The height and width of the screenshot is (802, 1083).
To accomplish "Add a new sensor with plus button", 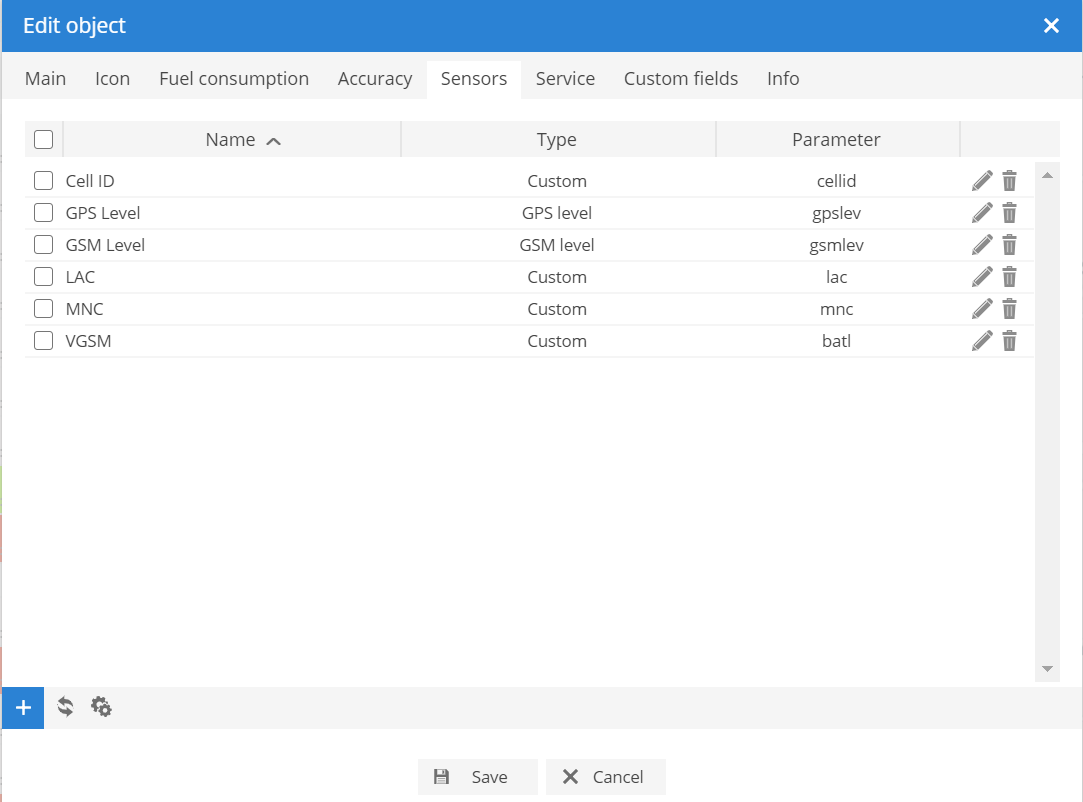I will tap(23, 708).
